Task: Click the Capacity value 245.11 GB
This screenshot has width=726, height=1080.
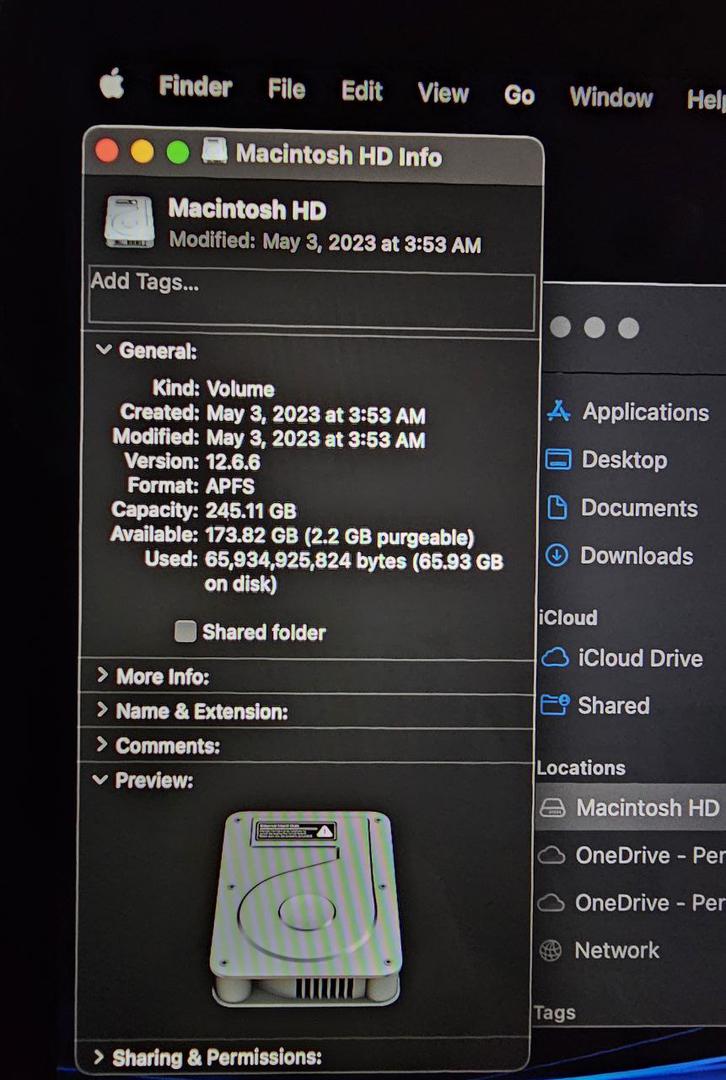Action: pos(251,510)
